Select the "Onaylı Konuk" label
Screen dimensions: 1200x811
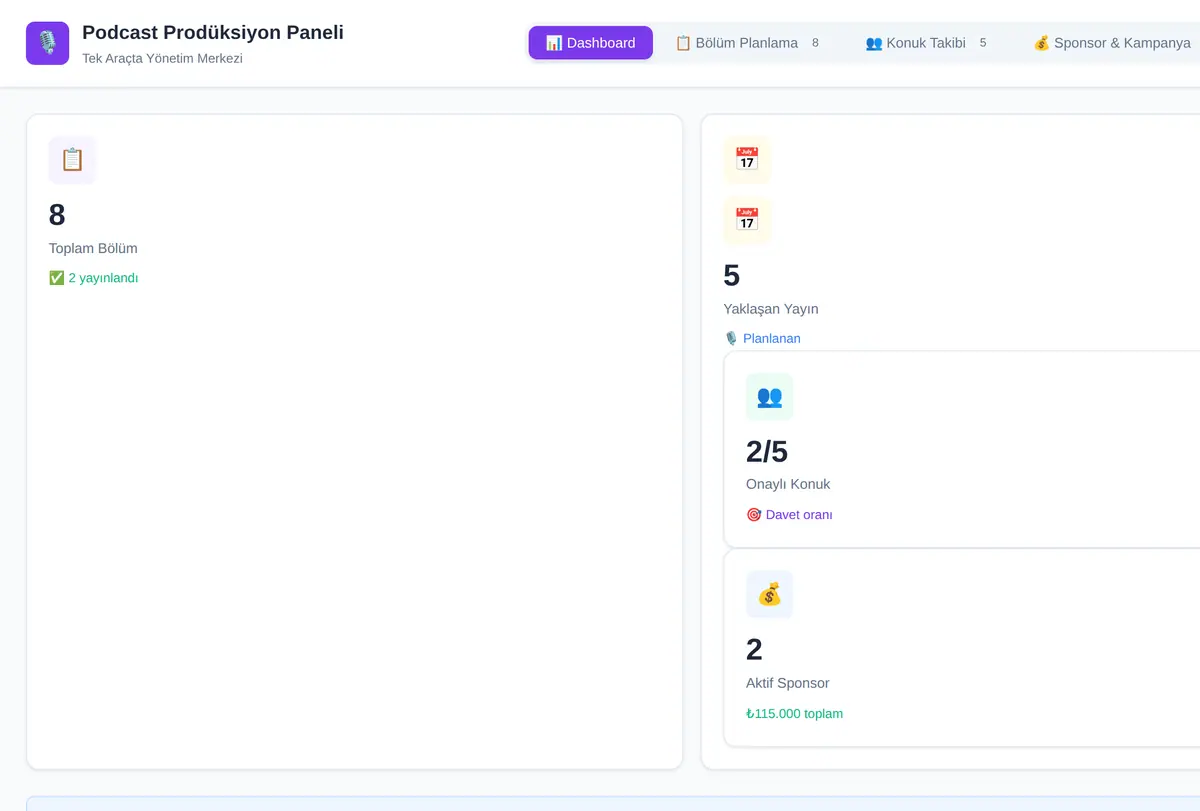[x=788, y=484]
